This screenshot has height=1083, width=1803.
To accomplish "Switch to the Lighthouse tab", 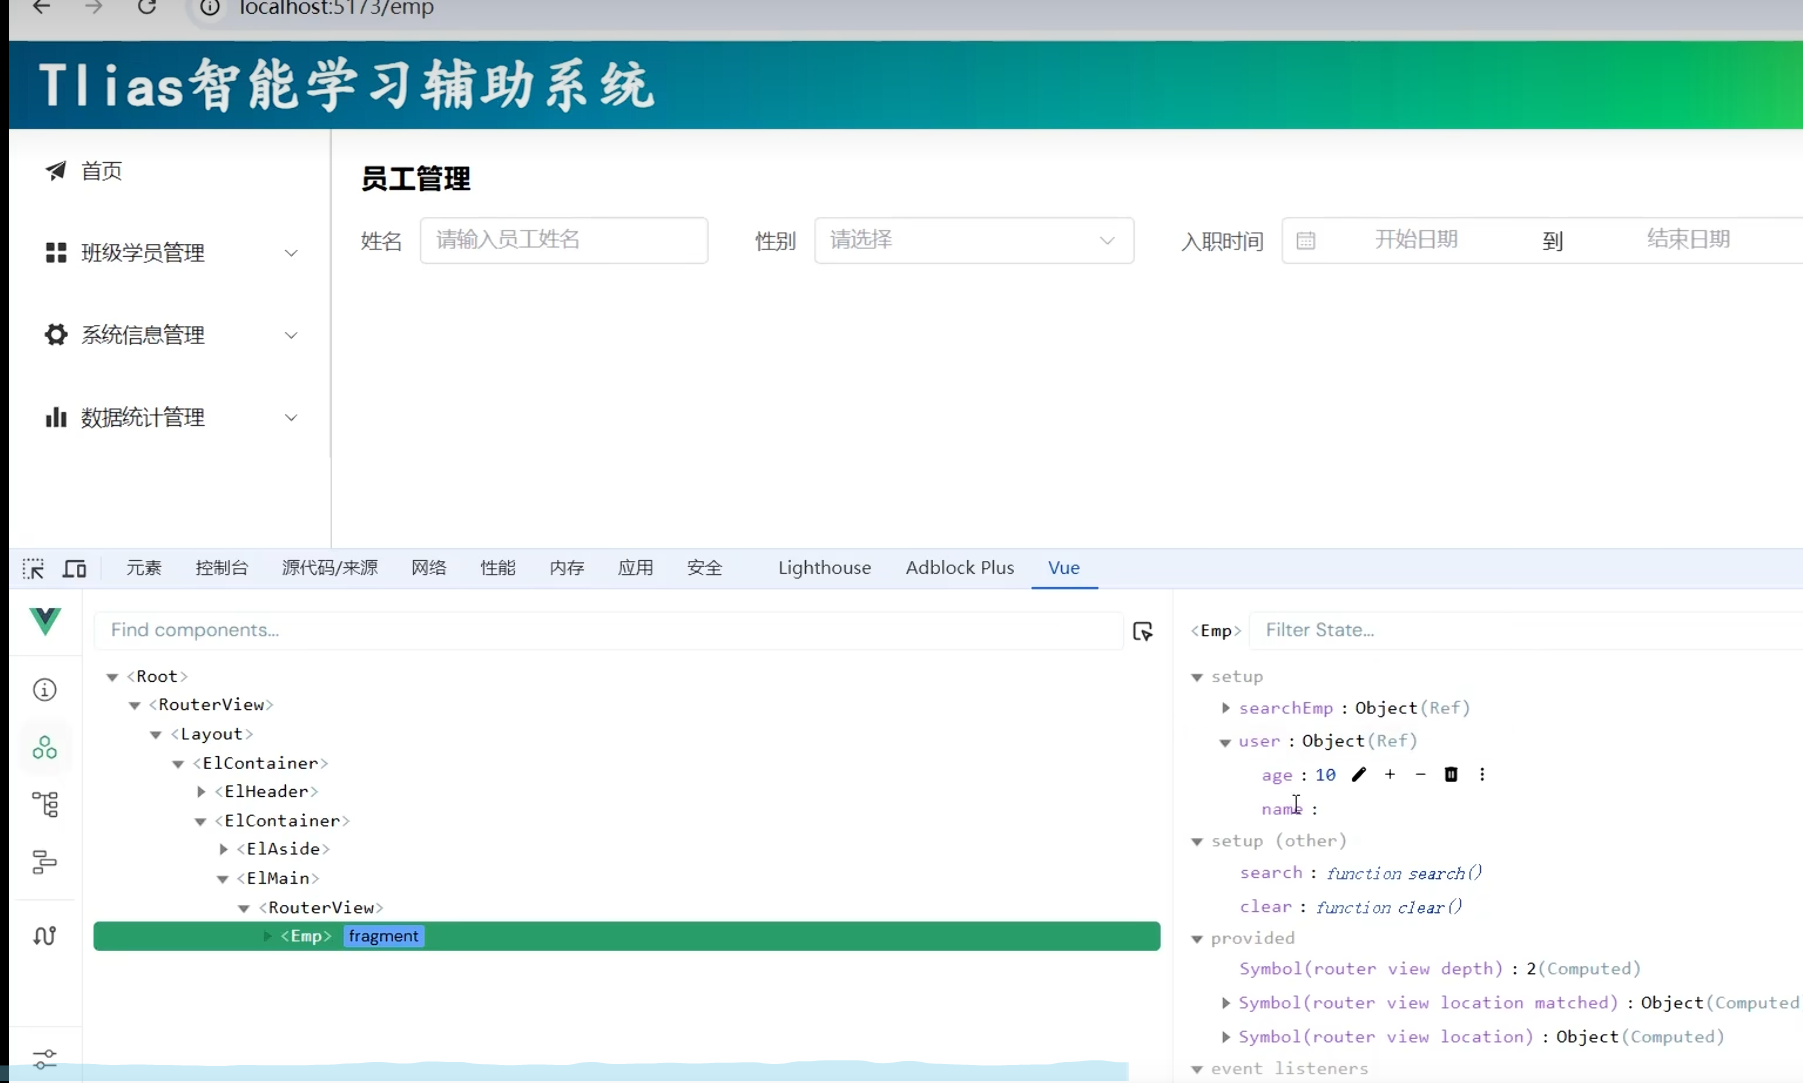I will (x=824, y=568).
